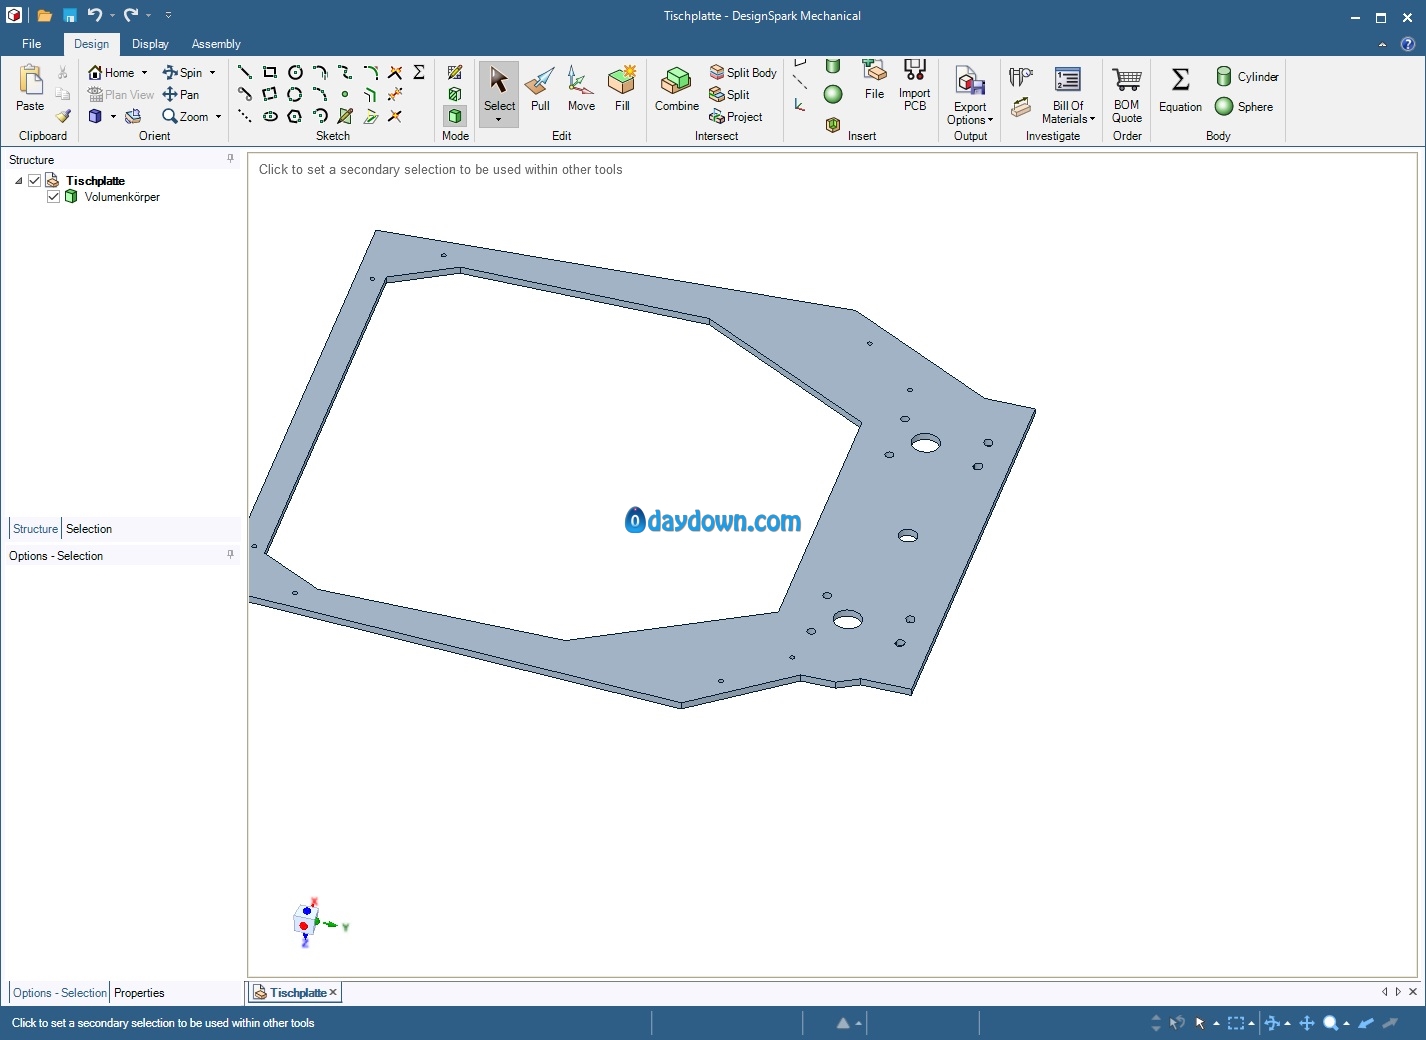Open the Combine tool

coord(677,90)
